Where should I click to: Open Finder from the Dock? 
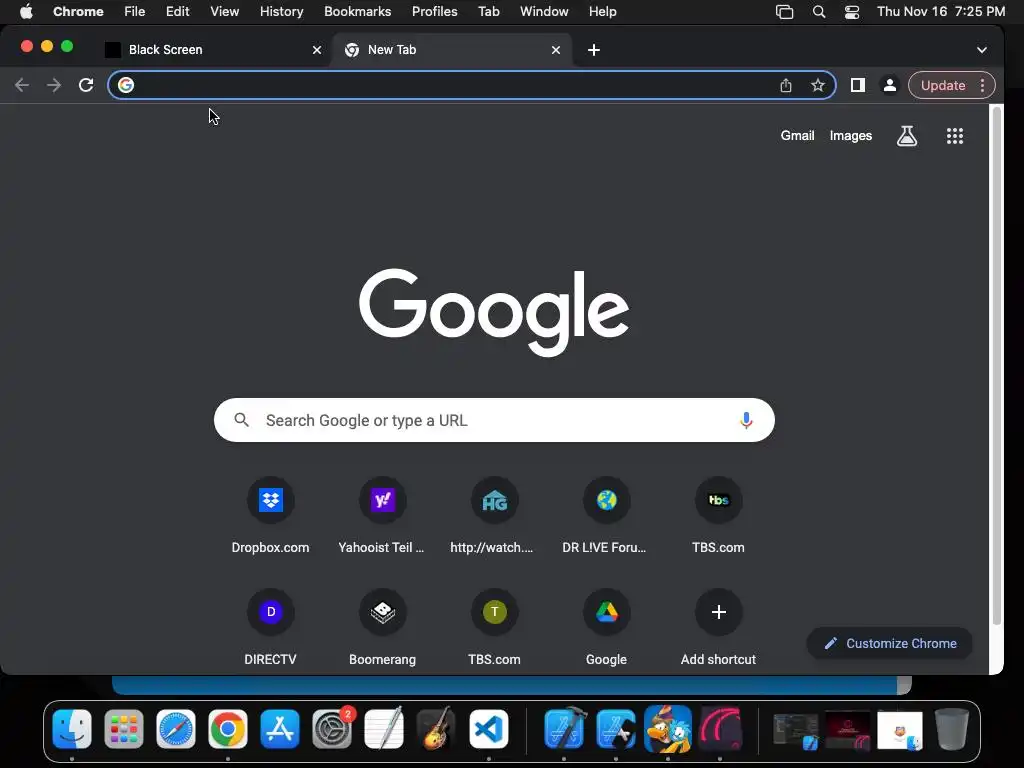tap(72, 729)
